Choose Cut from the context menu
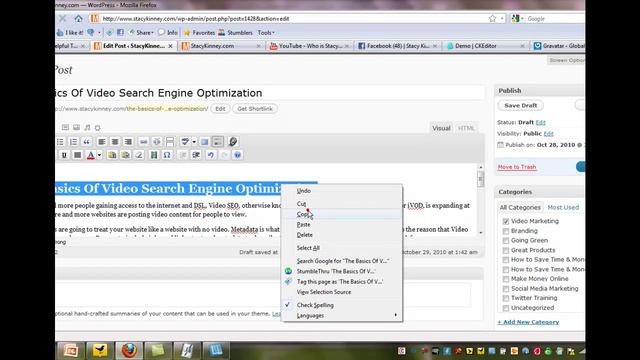 [342, 203]
